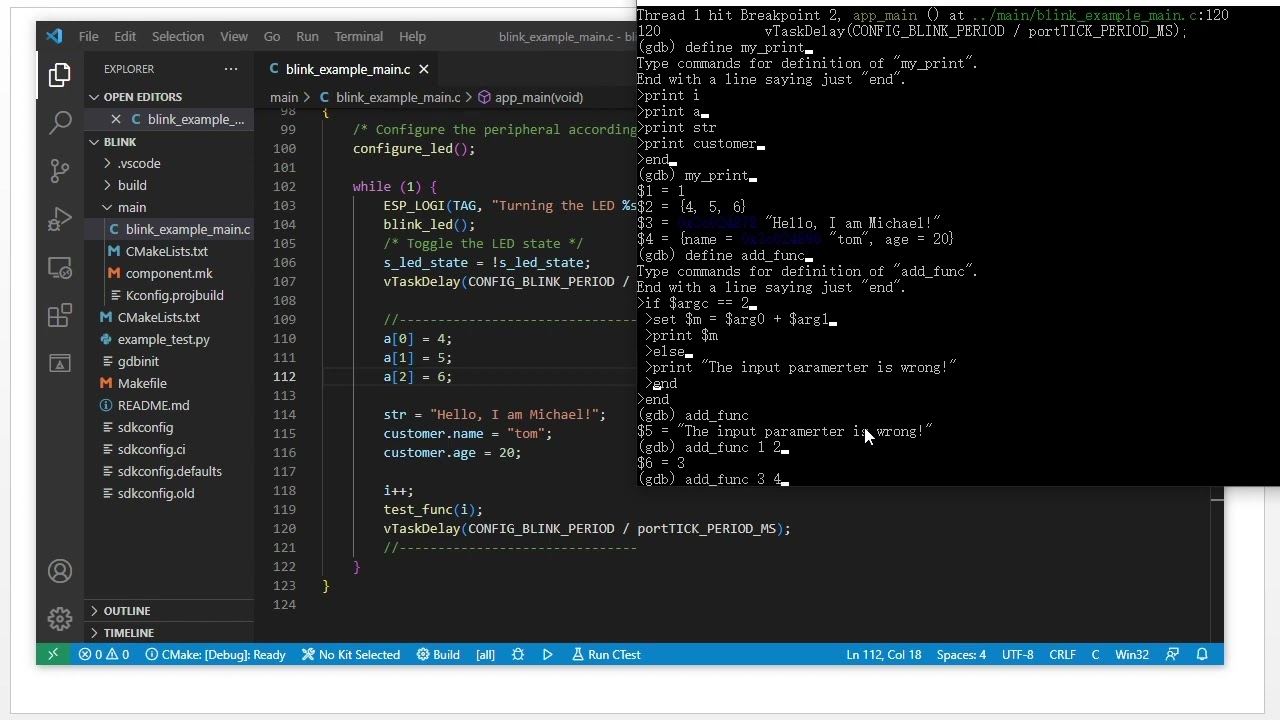This screenshot has width=1280, height=720.
Task: Open the View menu
Action: [x=234, y=36]
